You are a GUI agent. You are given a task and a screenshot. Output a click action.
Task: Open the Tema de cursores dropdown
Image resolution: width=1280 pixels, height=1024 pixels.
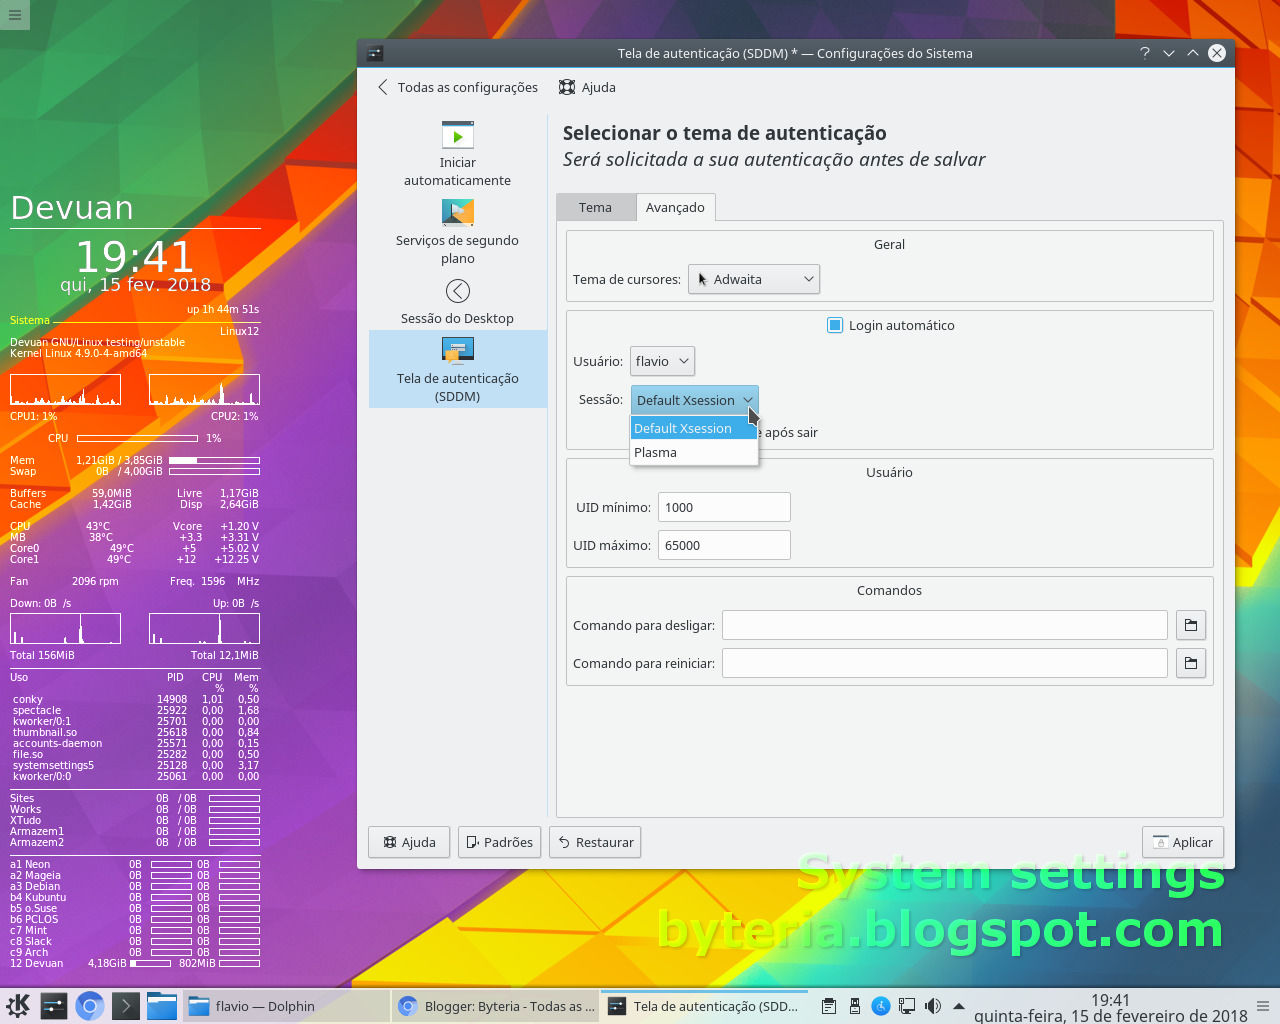[753, 279]
